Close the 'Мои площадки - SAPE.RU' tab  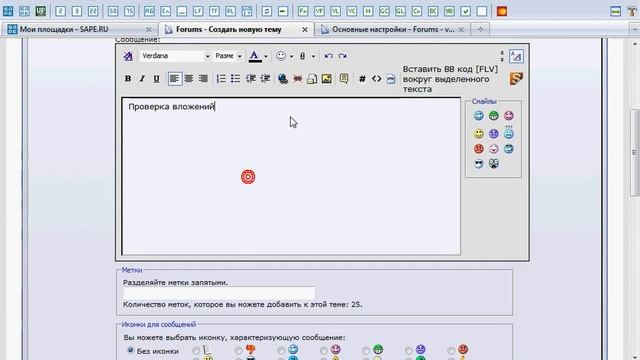pos(149,30)
